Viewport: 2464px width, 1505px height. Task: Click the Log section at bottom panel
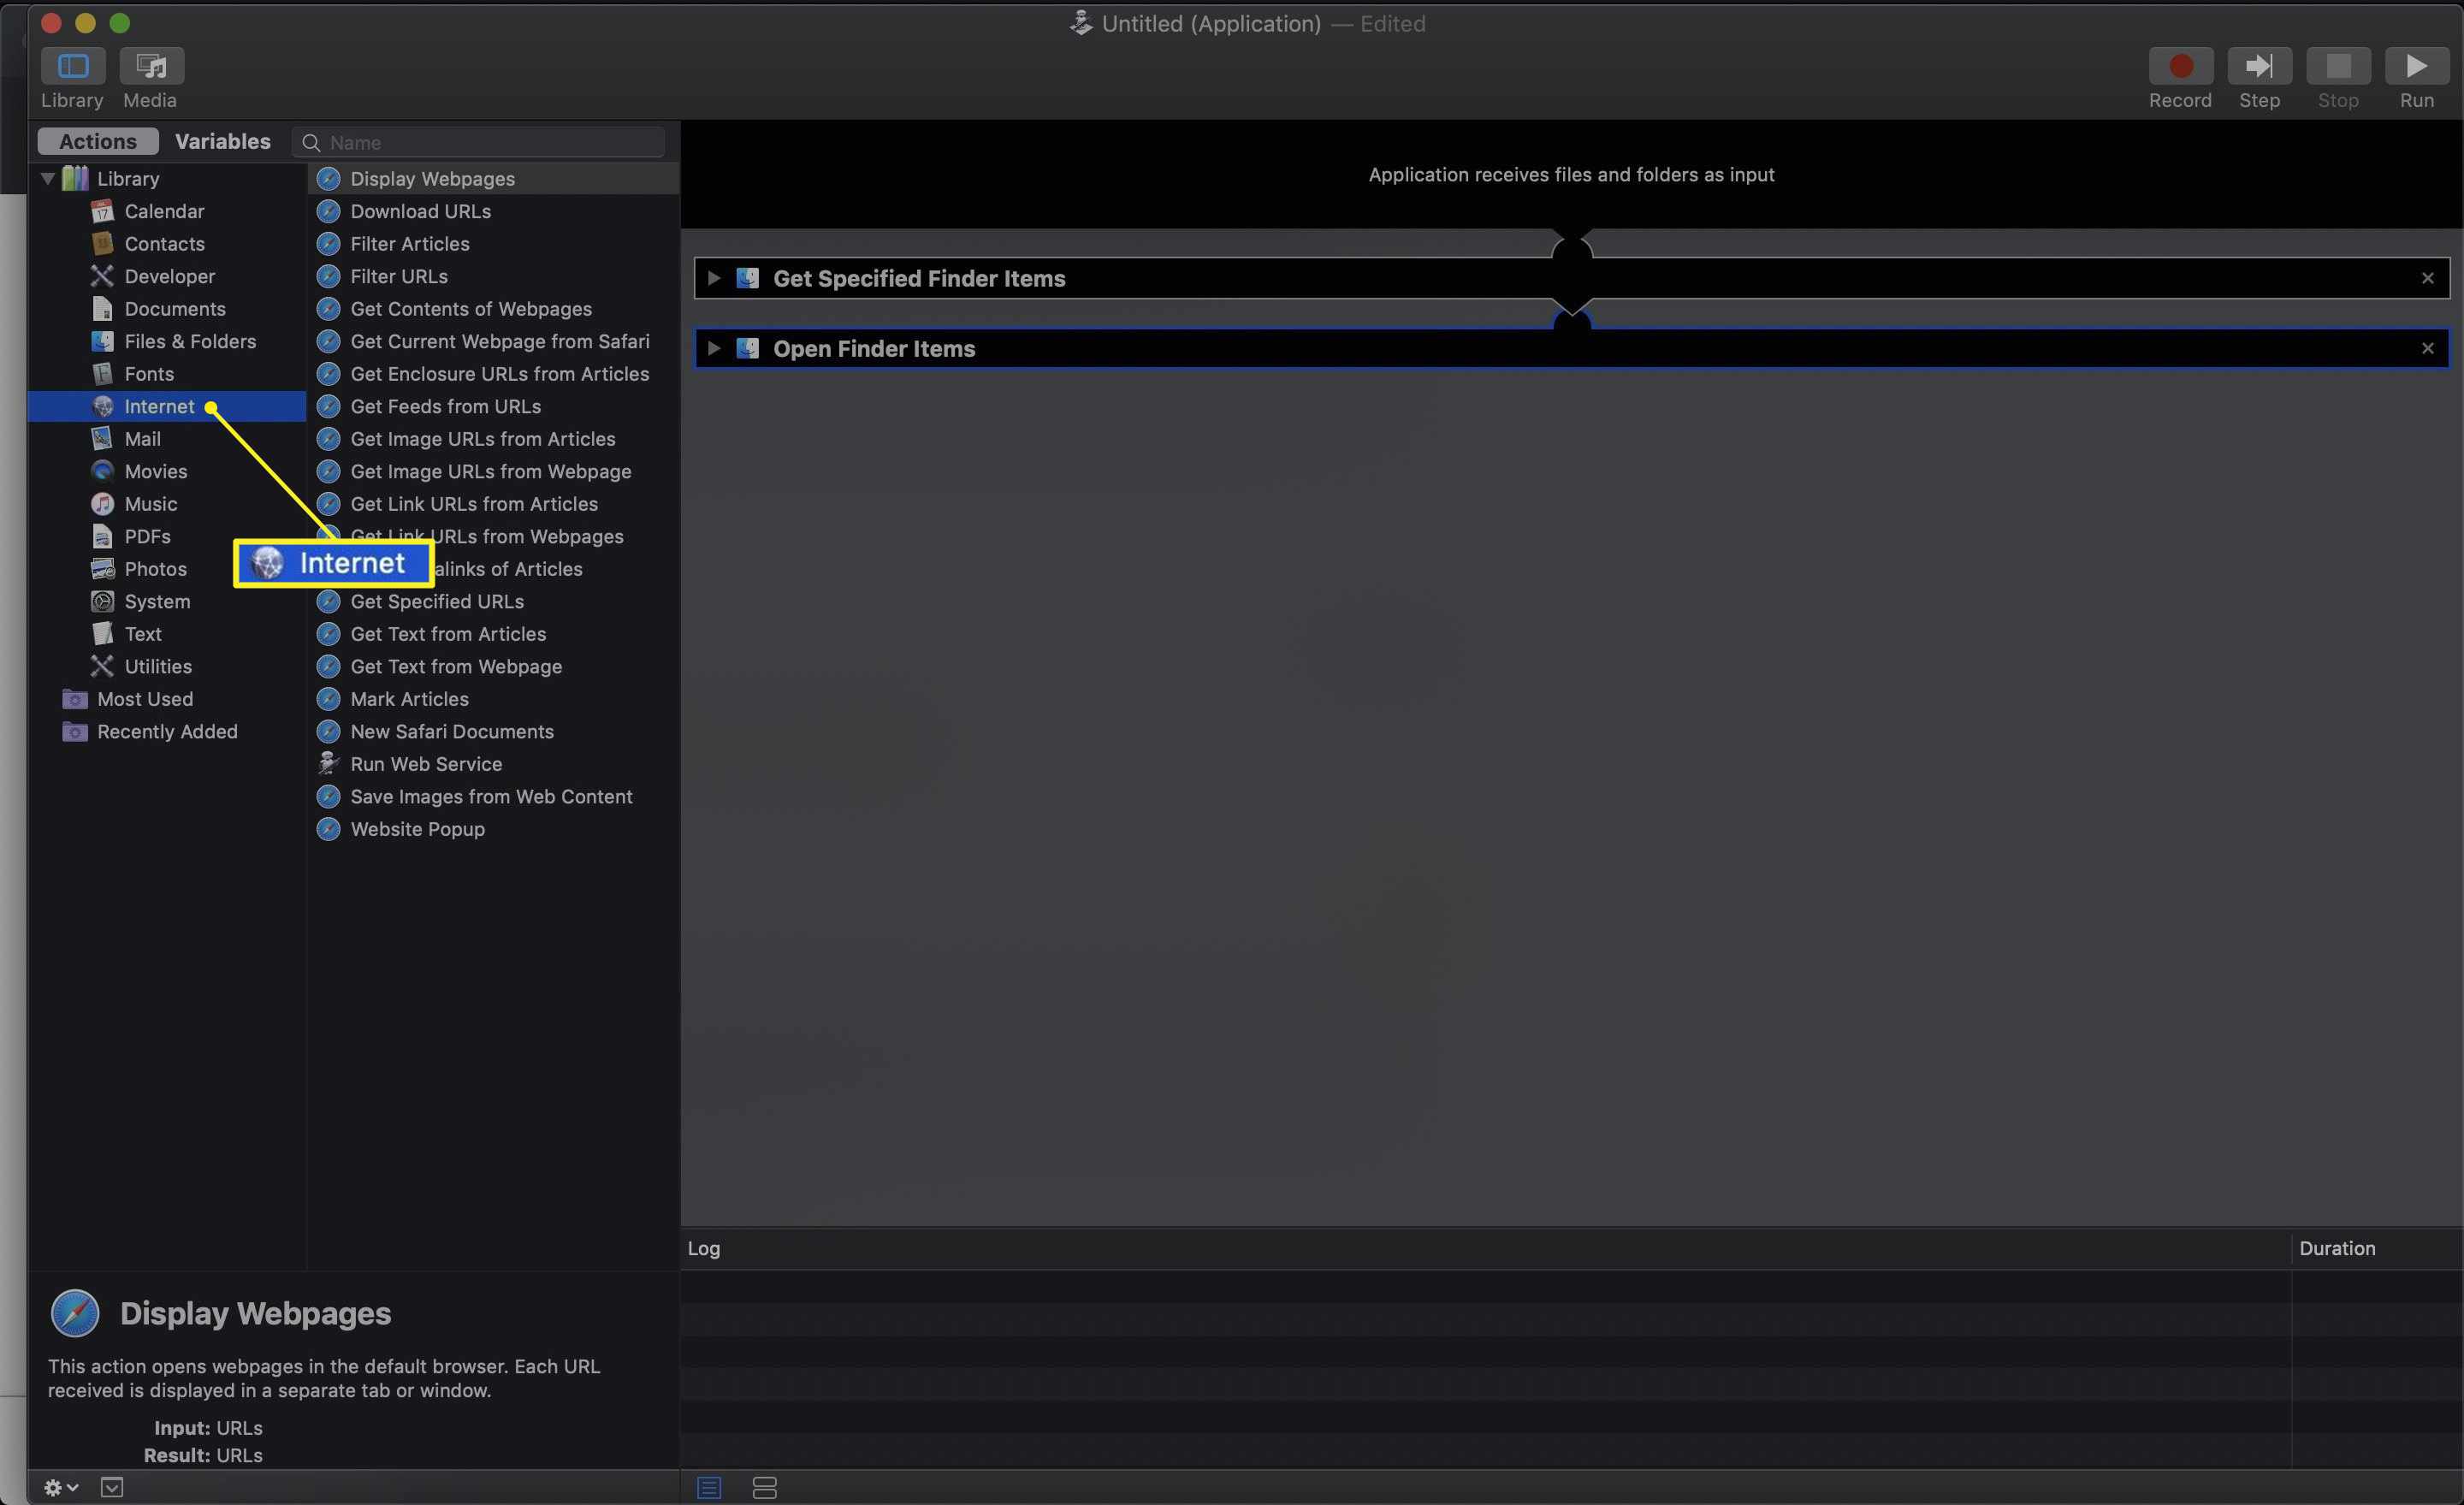point(704,1248)
